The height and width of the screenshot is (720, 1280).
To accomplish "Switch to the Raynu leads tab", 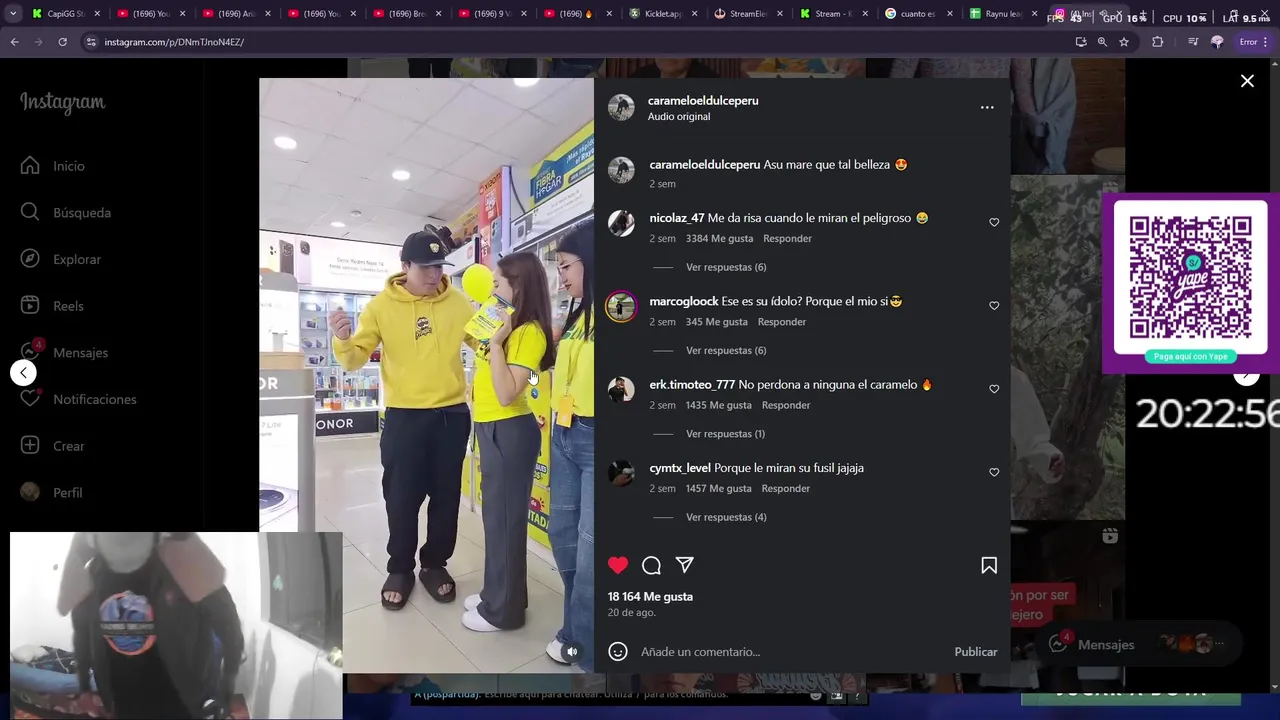I will click(1004, 14).
